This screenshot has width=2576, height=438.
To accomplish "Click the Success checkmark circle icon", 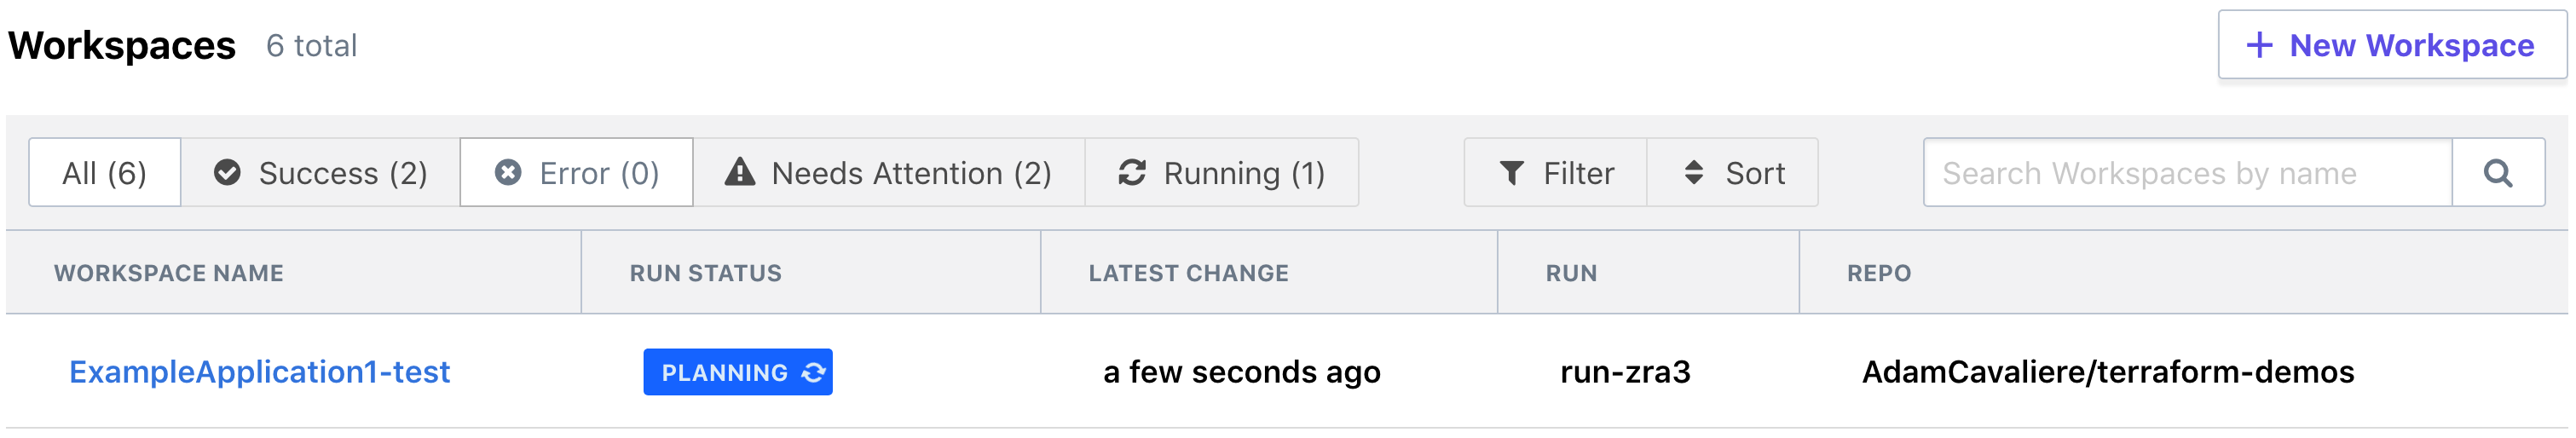I will 227,173.
